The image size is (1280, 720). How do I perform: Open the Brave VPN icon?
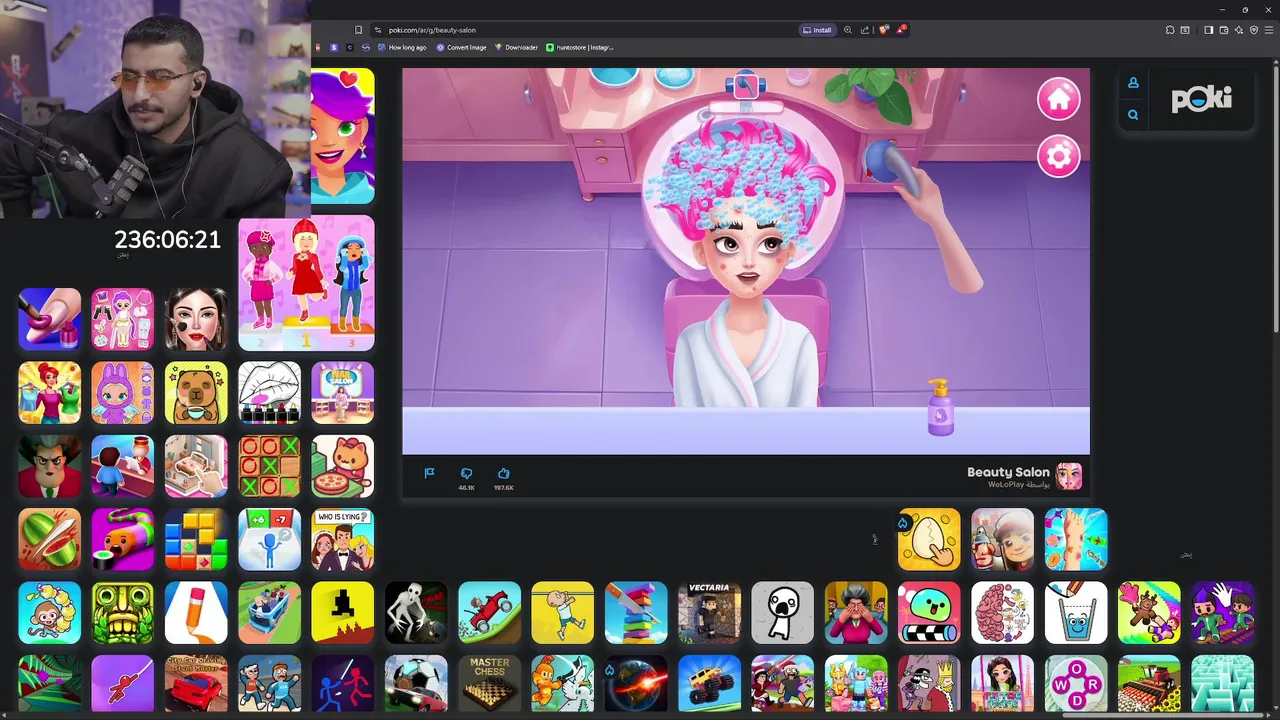pyautogui.click(x=1254, y=30)
